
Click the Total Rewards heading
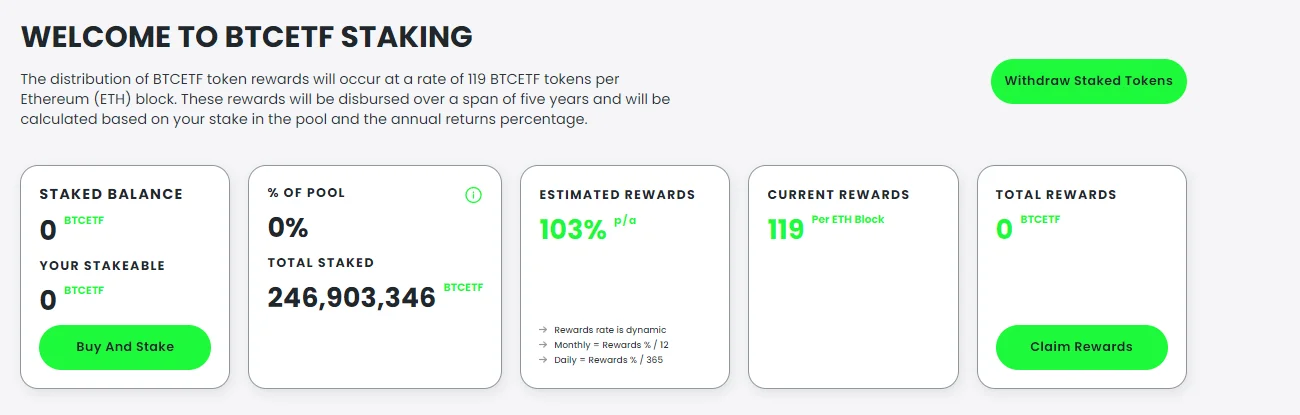[x=1056, y=195]
